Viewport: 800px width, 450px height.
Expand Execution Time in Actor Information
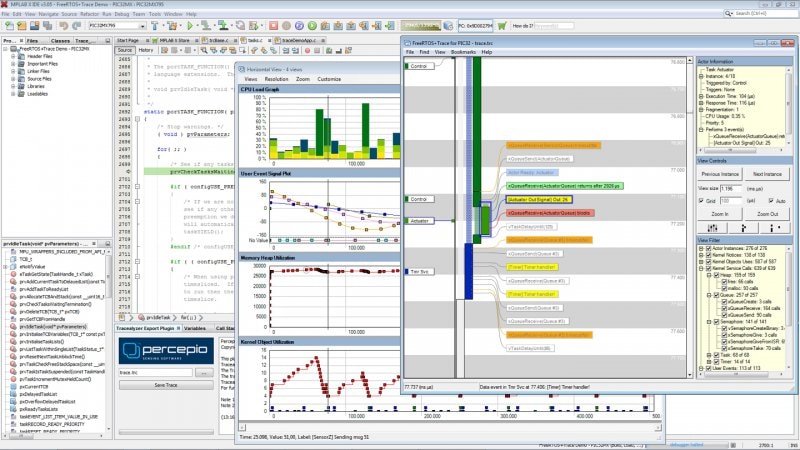click(x=702, y=96)
